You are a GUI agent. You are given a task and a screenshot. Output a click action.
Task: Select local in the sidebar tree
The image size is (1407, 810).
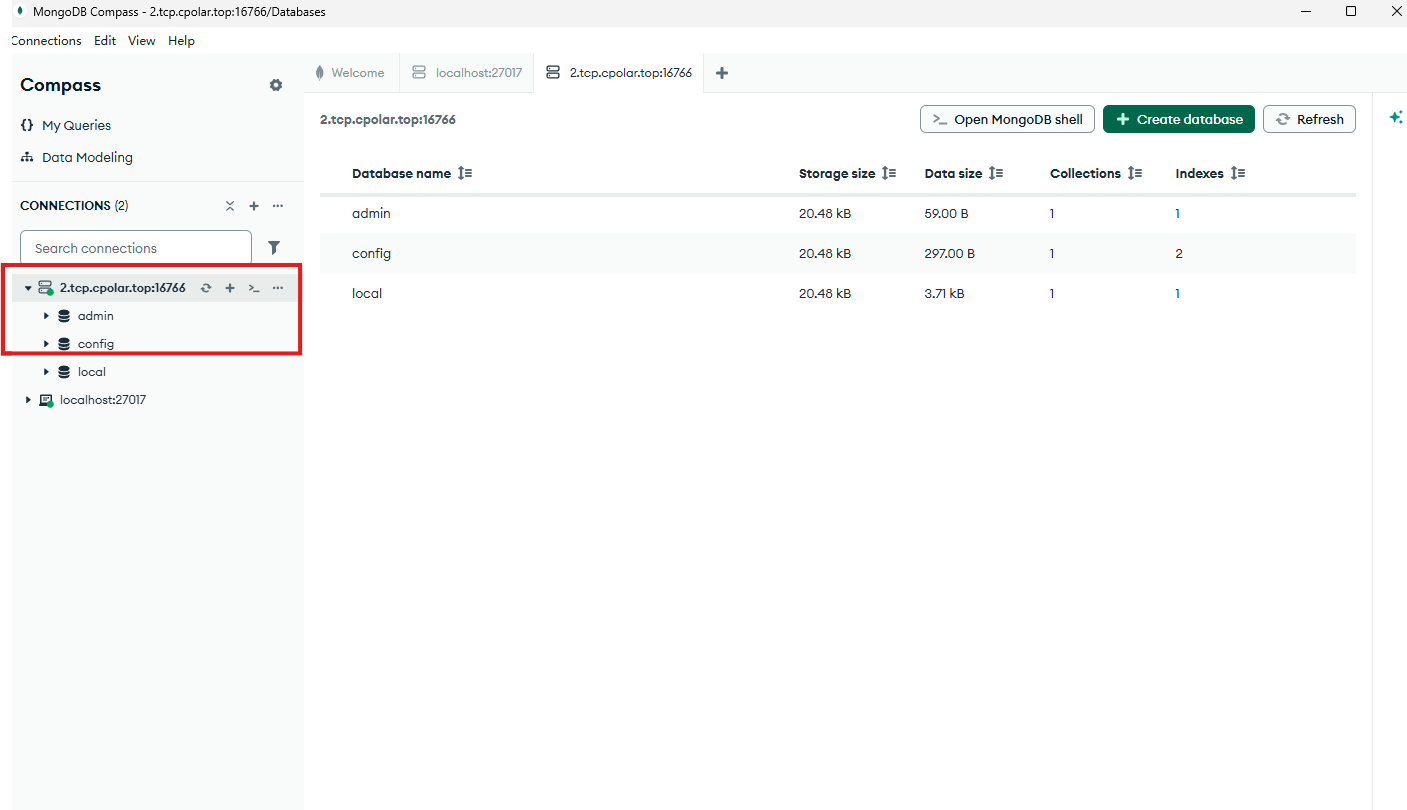tap(92, 372)
